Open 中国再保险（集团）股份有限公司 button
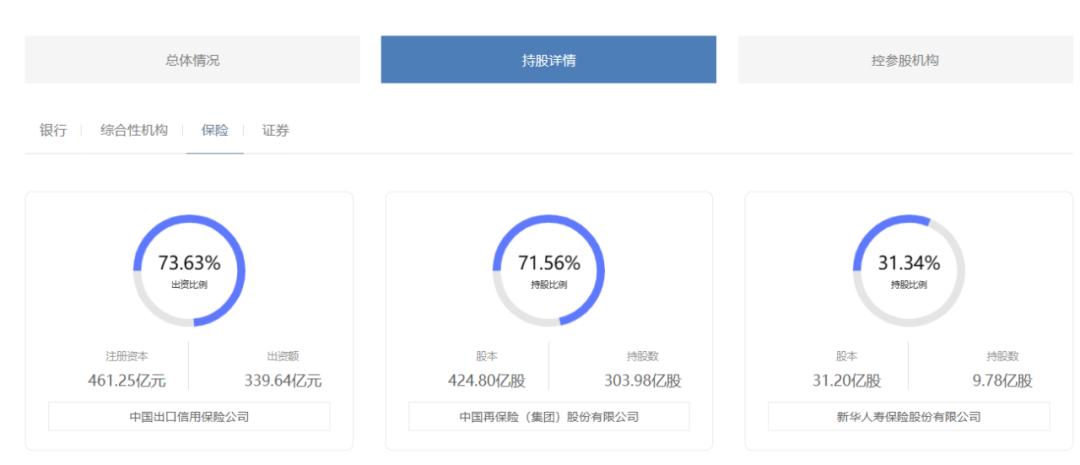 point(548,416)
